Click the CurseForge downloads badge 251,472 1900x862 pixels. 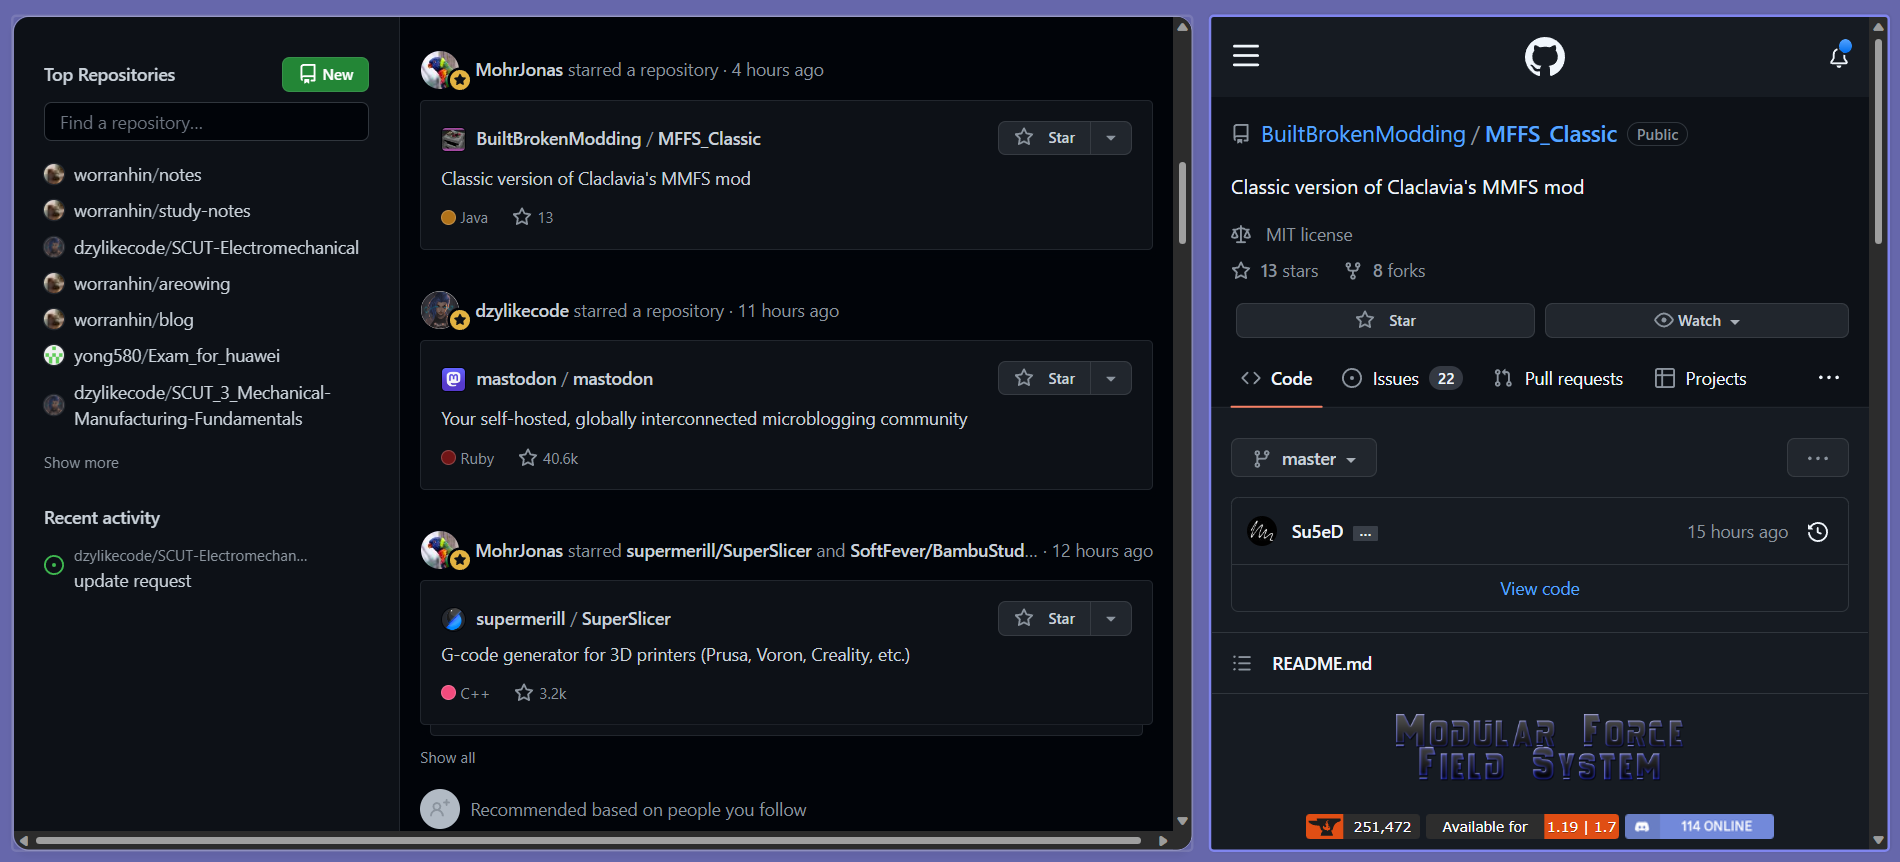[x=1362, y=826]
